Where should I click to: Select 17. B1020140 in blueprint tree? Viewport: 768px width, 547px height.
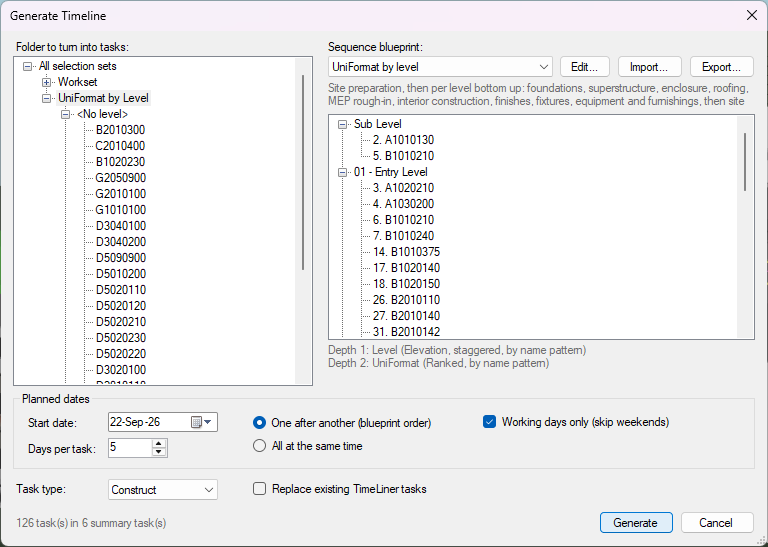[406, 268]
